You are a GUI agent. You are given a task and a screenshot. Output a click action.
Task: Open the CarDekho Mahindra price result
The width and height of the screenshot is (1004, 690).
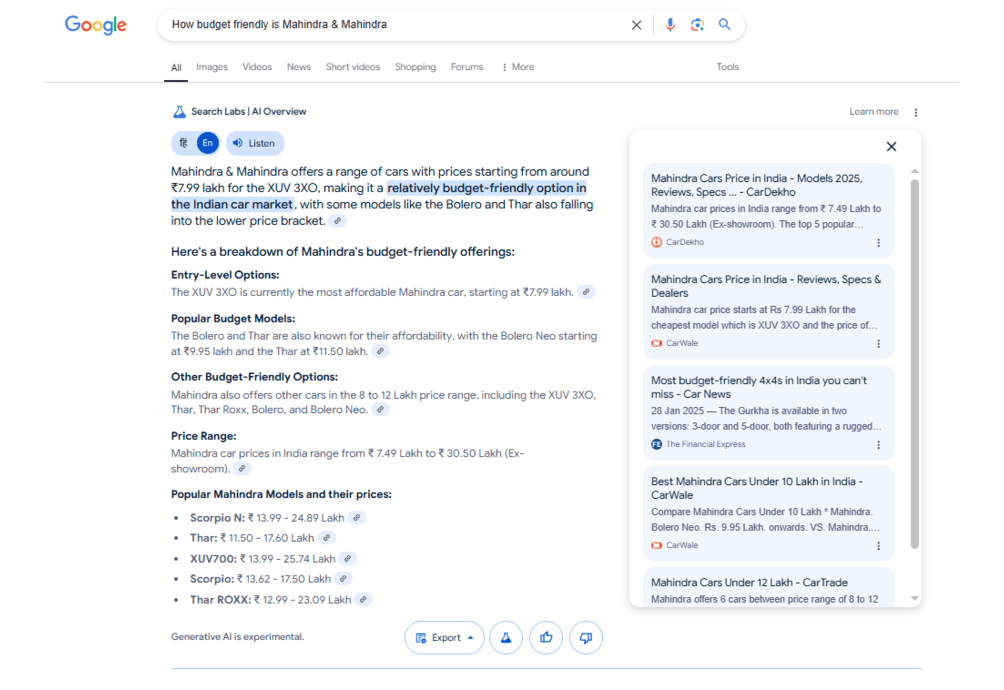click(x=756, y=185)
